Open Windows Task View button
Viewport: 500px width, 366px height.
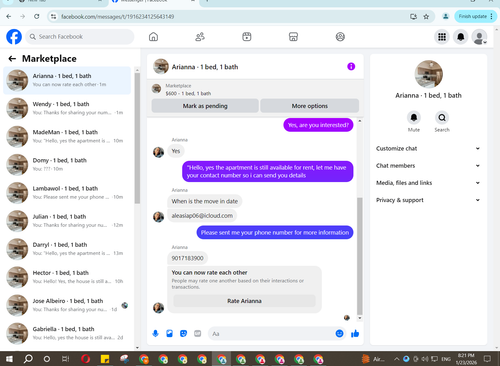[66, 359]
